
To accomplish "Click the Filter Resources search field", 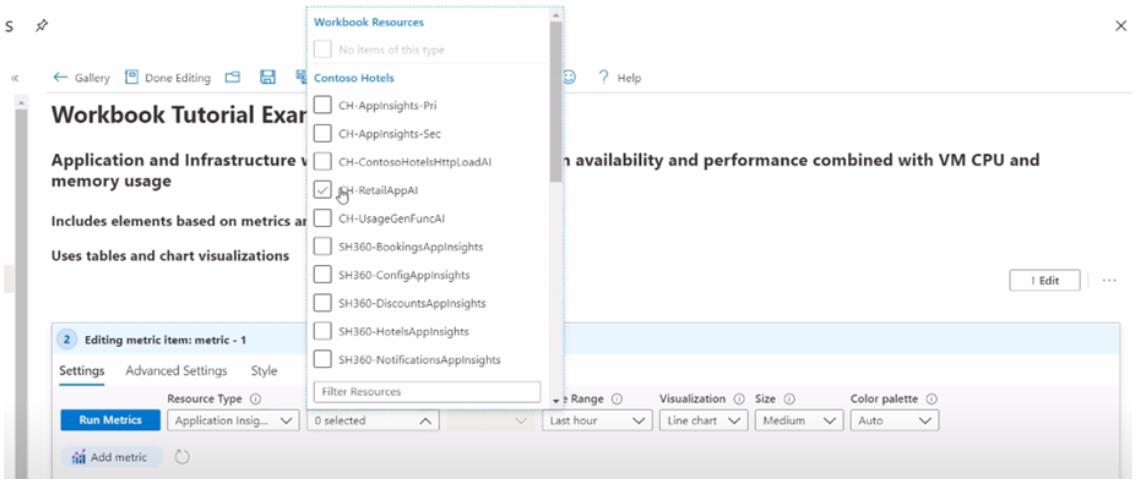I will click(427, 391).
